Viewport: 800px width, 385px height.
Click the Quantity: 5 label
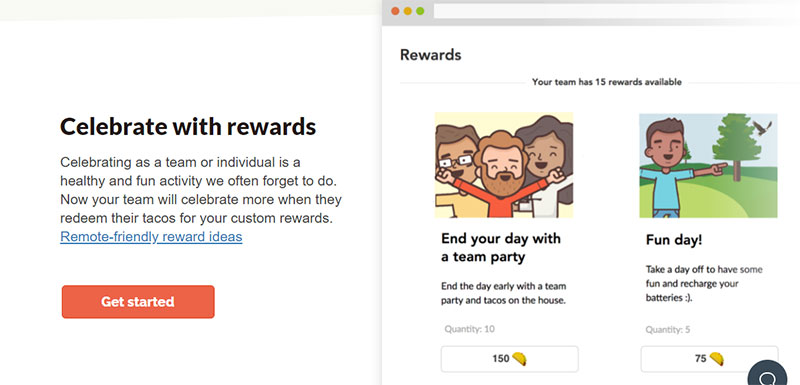668,330
